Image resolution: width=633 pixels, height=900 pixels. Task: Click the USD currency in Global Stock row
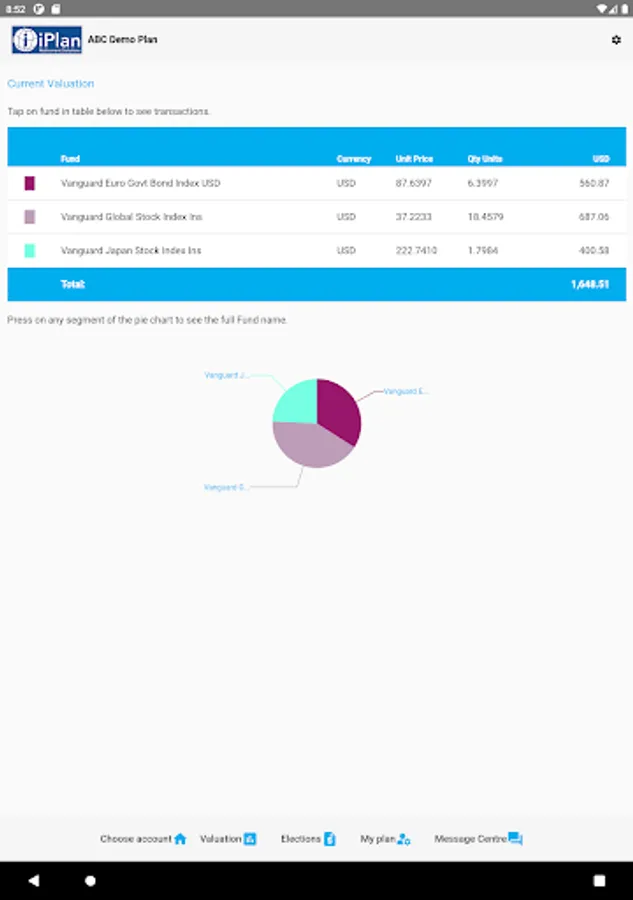346,216
